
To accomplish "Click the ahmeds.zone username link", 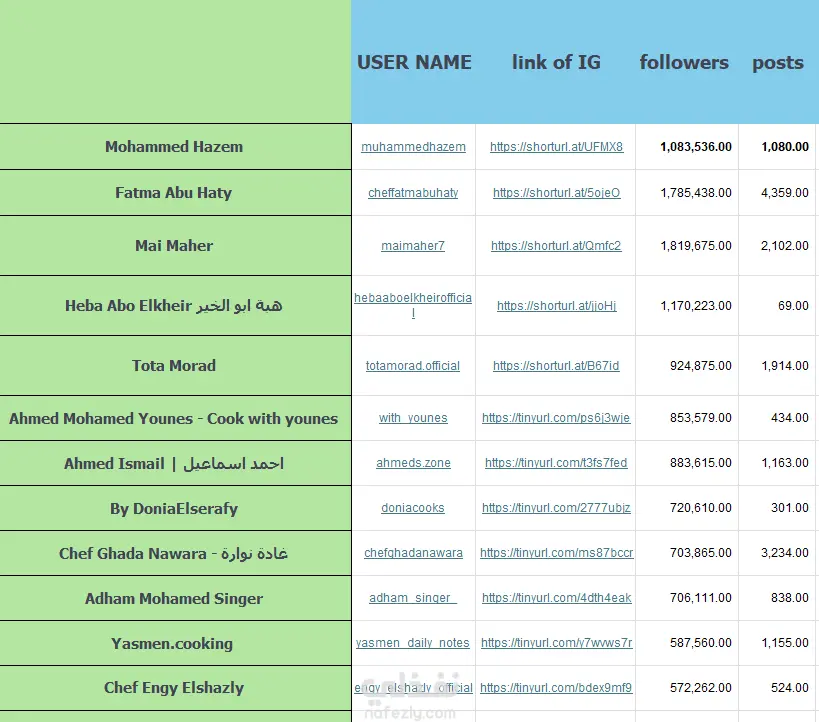I will tap(413, 463).
